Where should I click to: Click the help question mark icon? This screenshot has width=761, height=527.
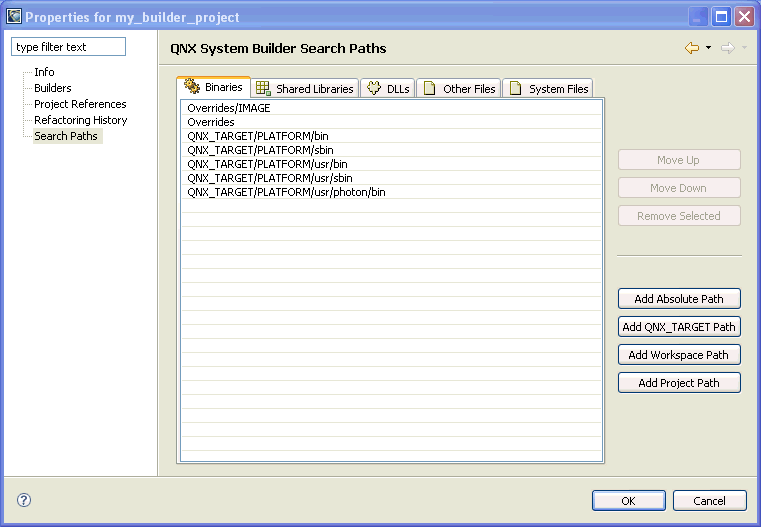point(24,501)
